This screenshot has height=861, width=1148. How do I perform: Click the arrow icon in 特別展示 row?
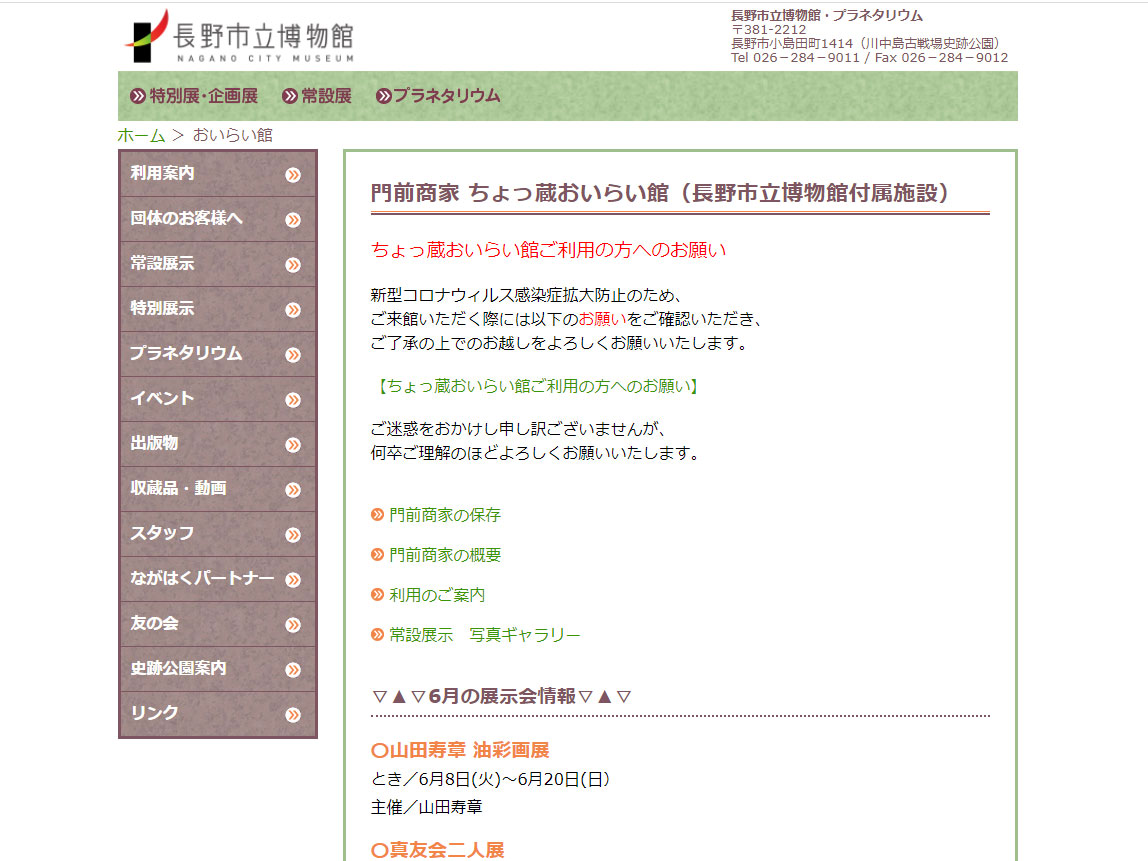pos(293,310)
